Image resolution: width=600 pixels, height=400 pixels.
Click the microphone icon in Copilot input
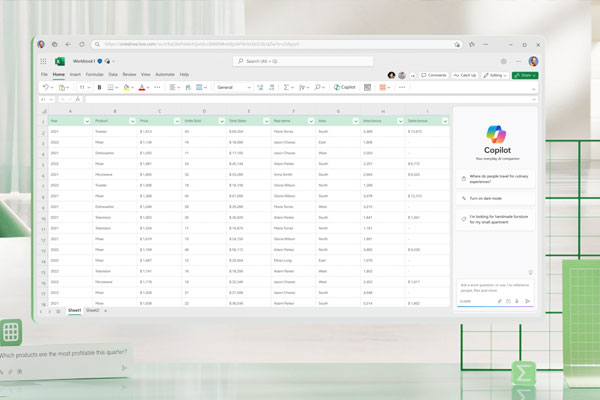(517, 301)
